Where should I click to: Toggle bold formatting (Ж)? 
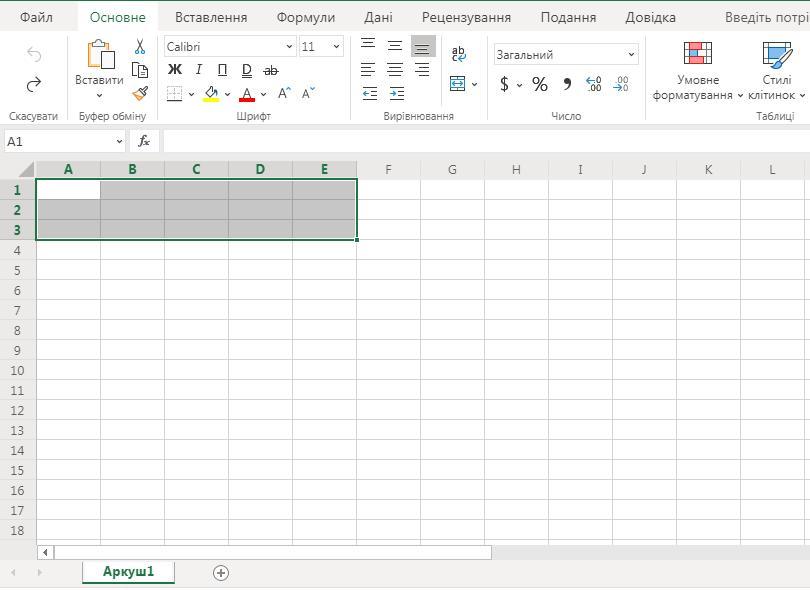(175, 70)
